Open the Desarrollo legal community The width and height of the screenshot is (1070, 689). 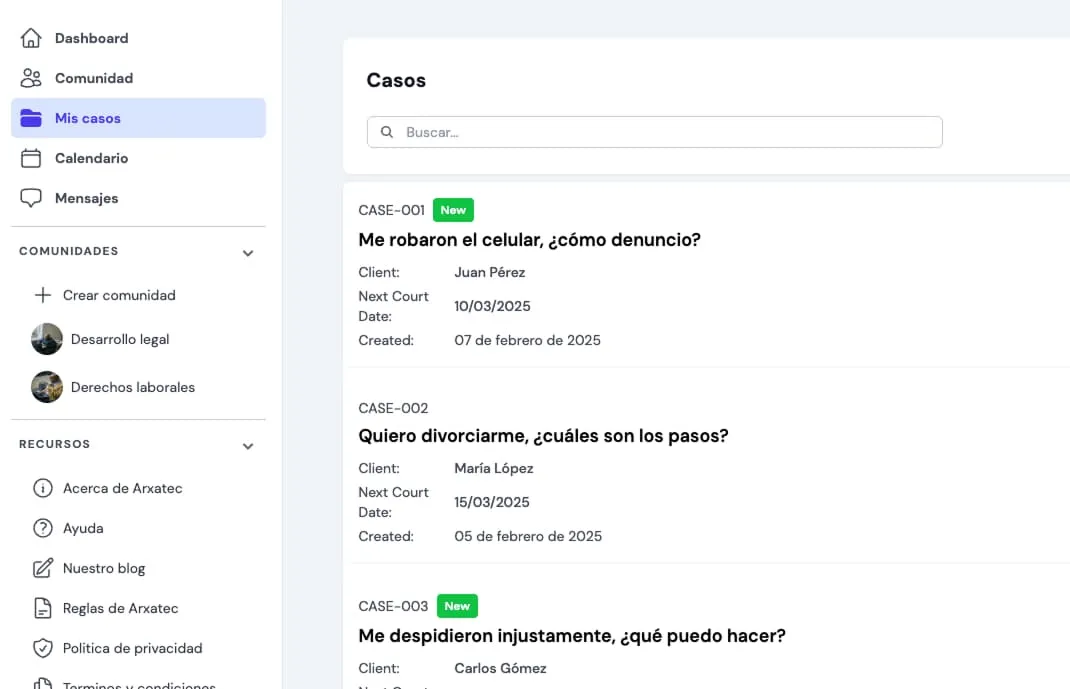pos(120,339)
